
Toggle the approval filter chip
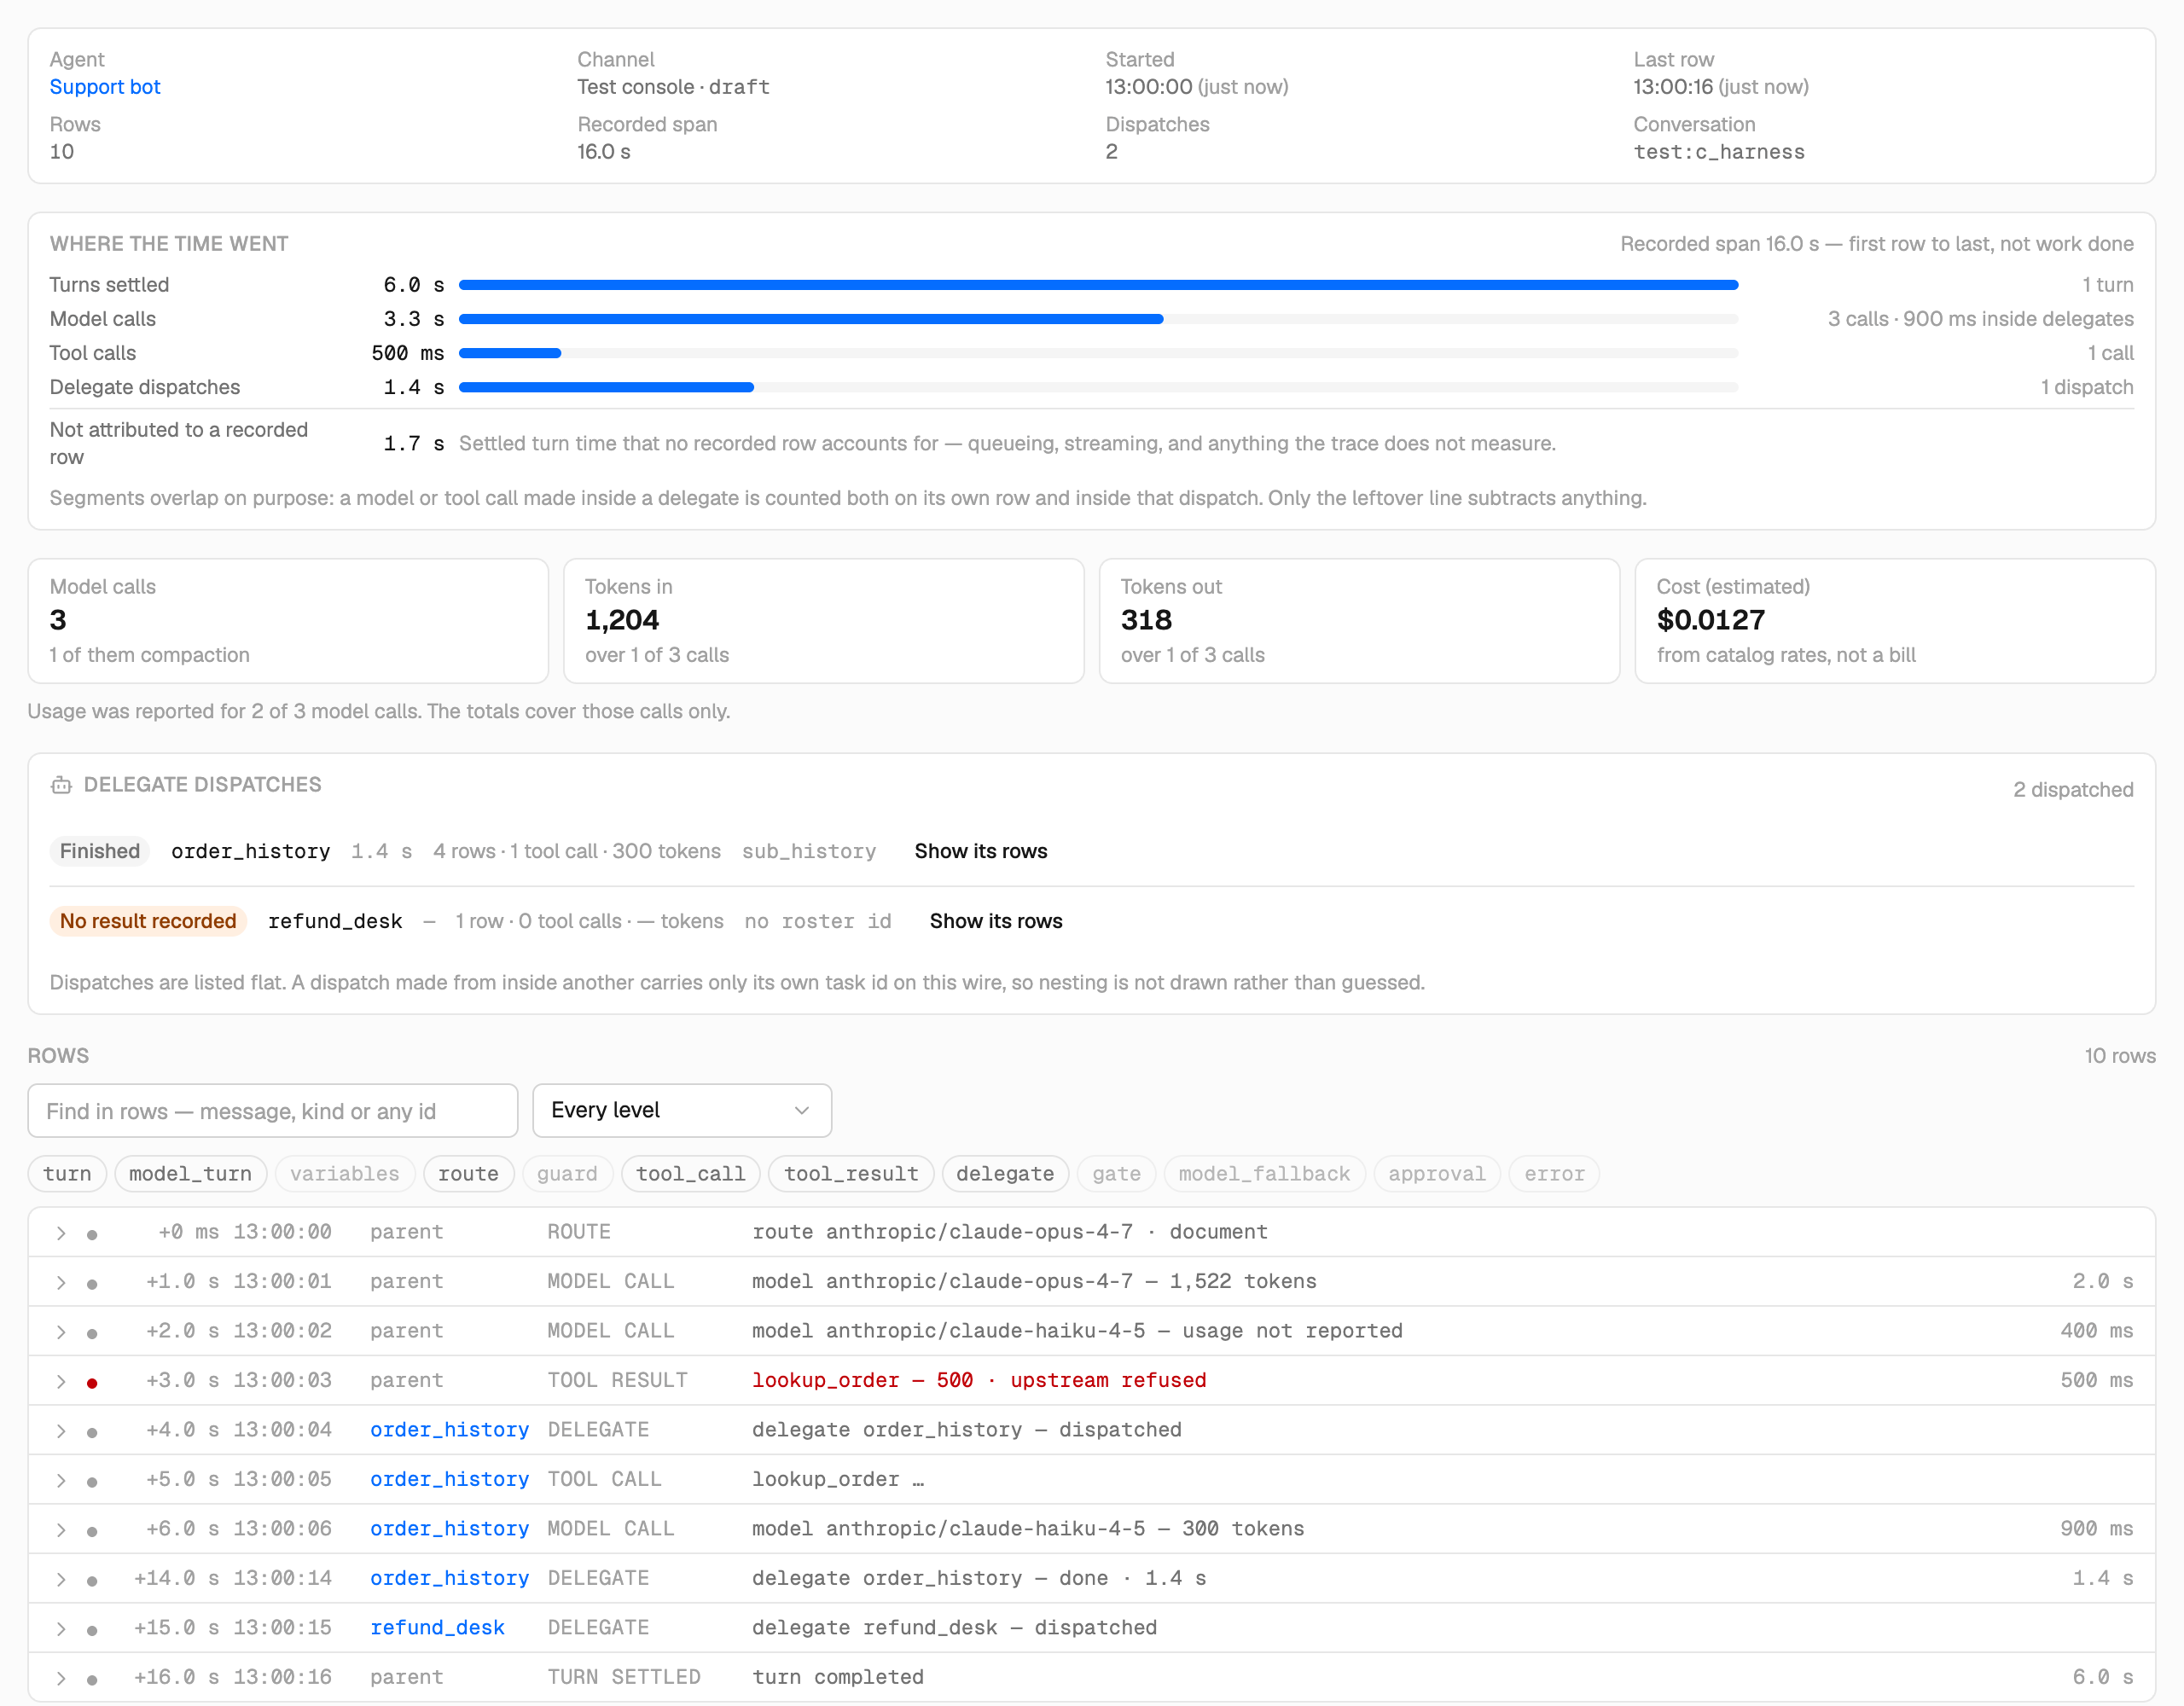point(1437,1174)
